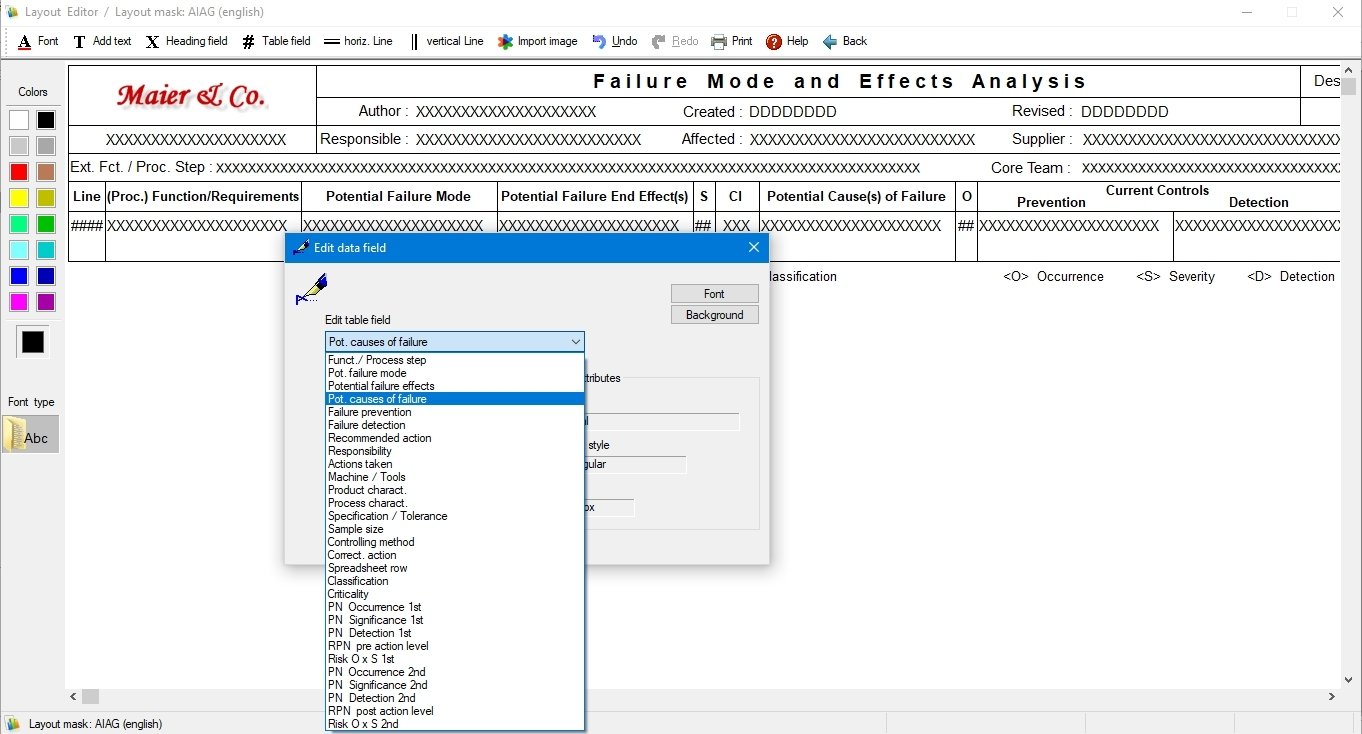Pick Sample size from the list
The height and width of the screenshot is (734, 1362).
tap(455, 529)
